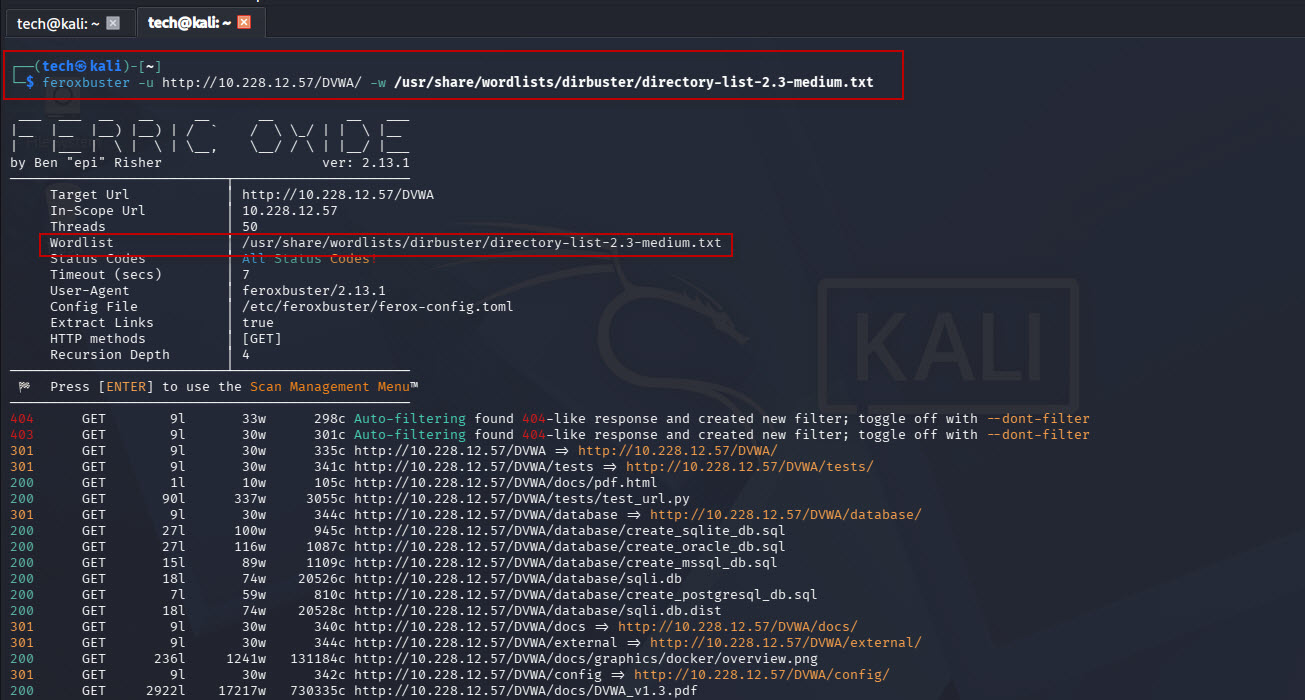Click the -u target URL in the command line
The width and height of the screenshot is (1305, 700).
261,82
